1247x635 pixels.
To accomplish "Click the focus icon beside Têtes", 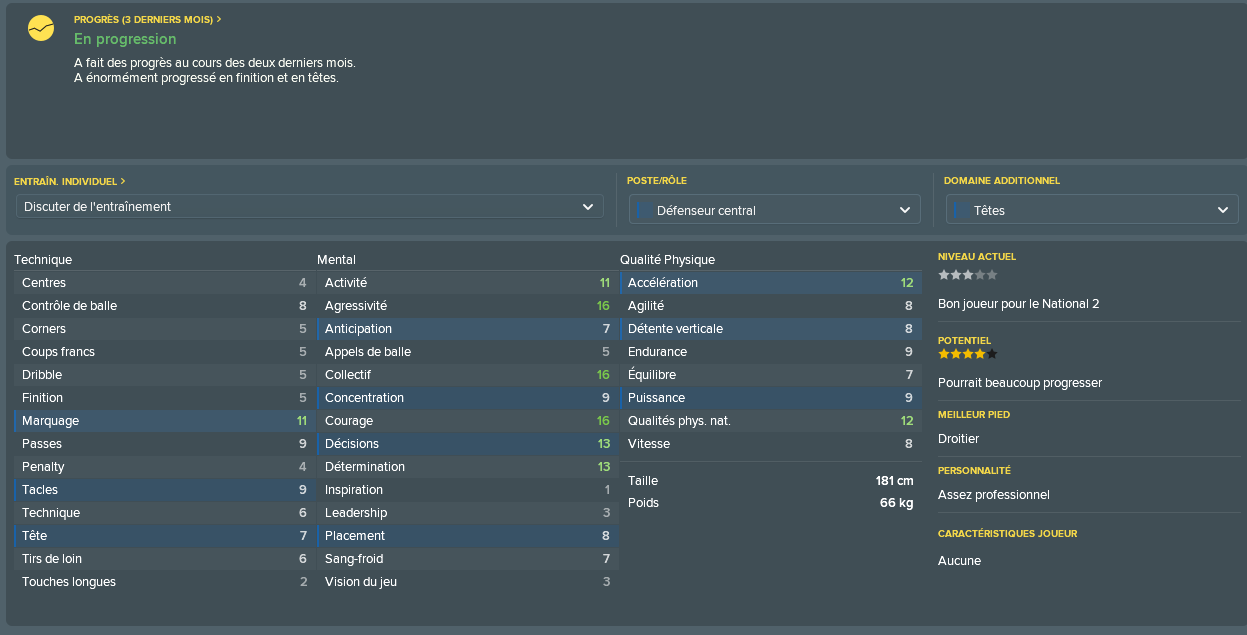I will click(959, 210).
